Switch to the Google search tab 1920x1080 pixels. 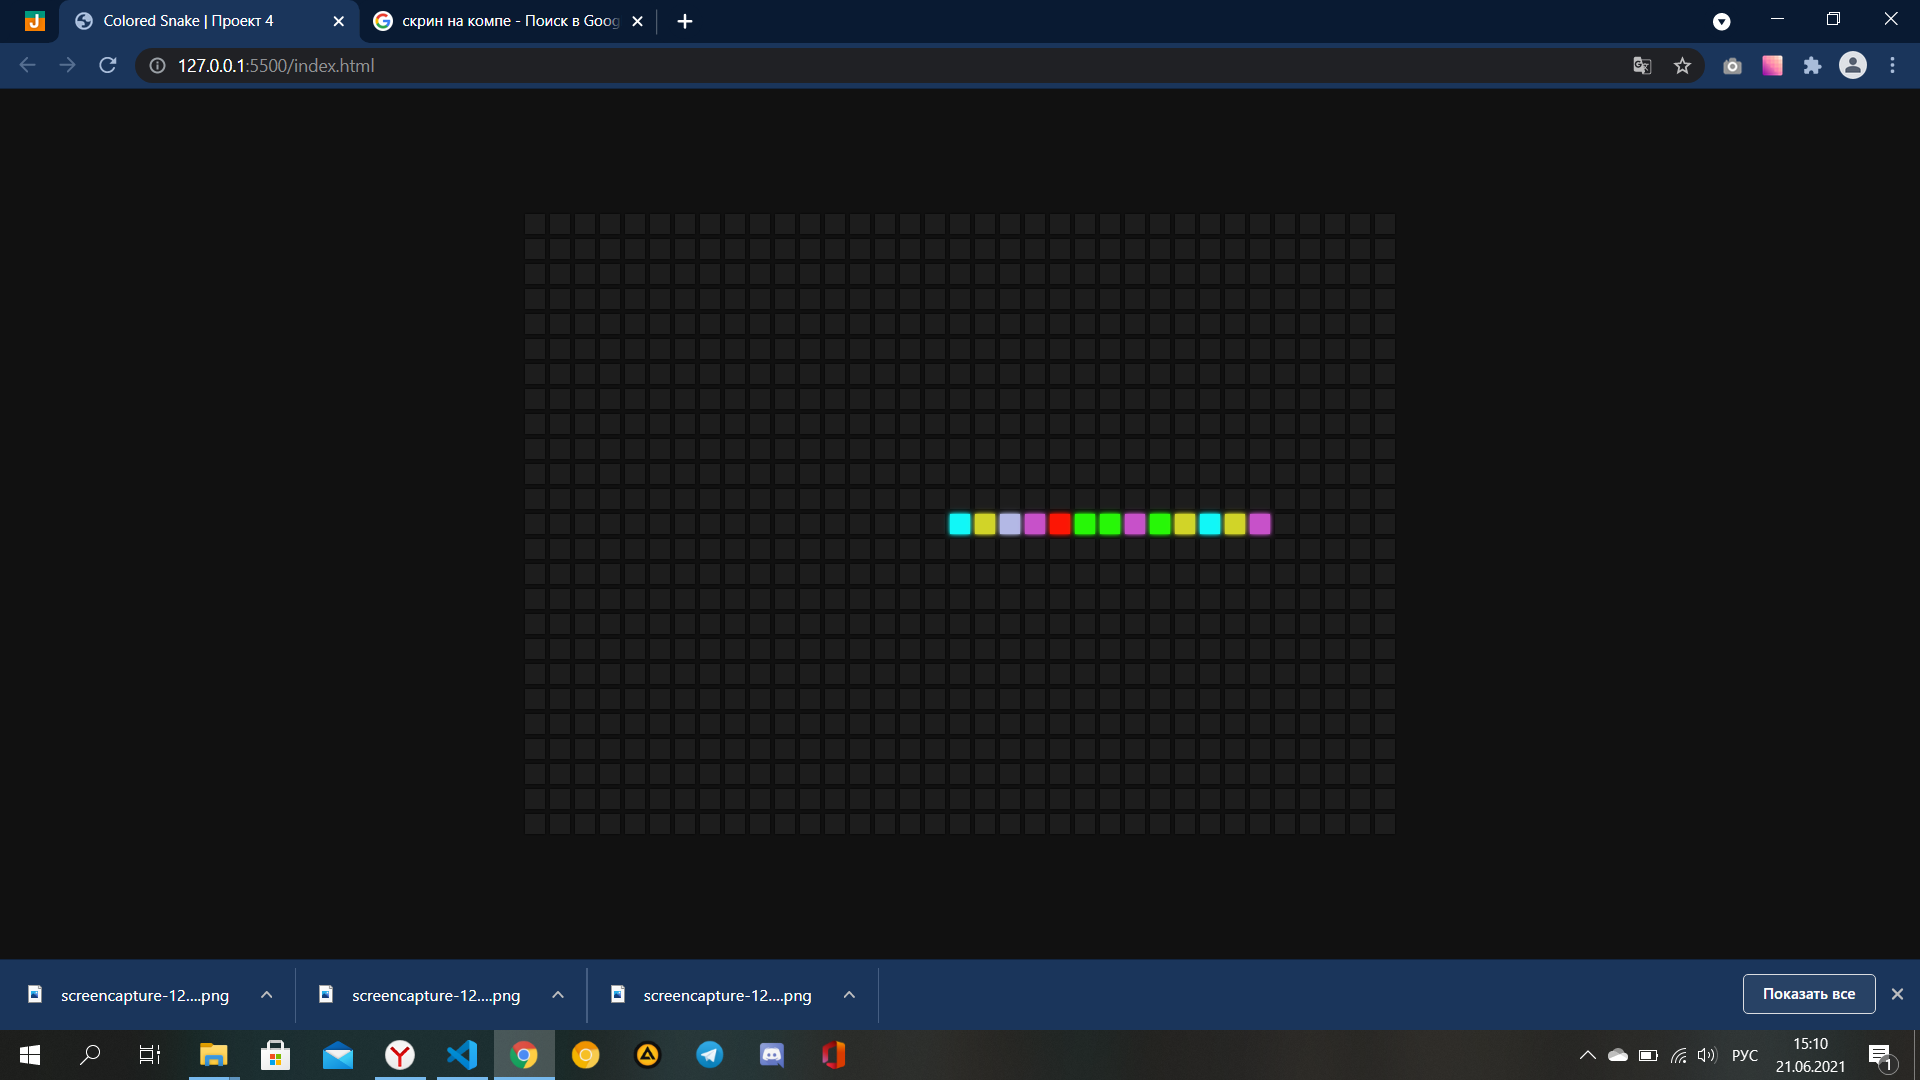pos(500,21)
